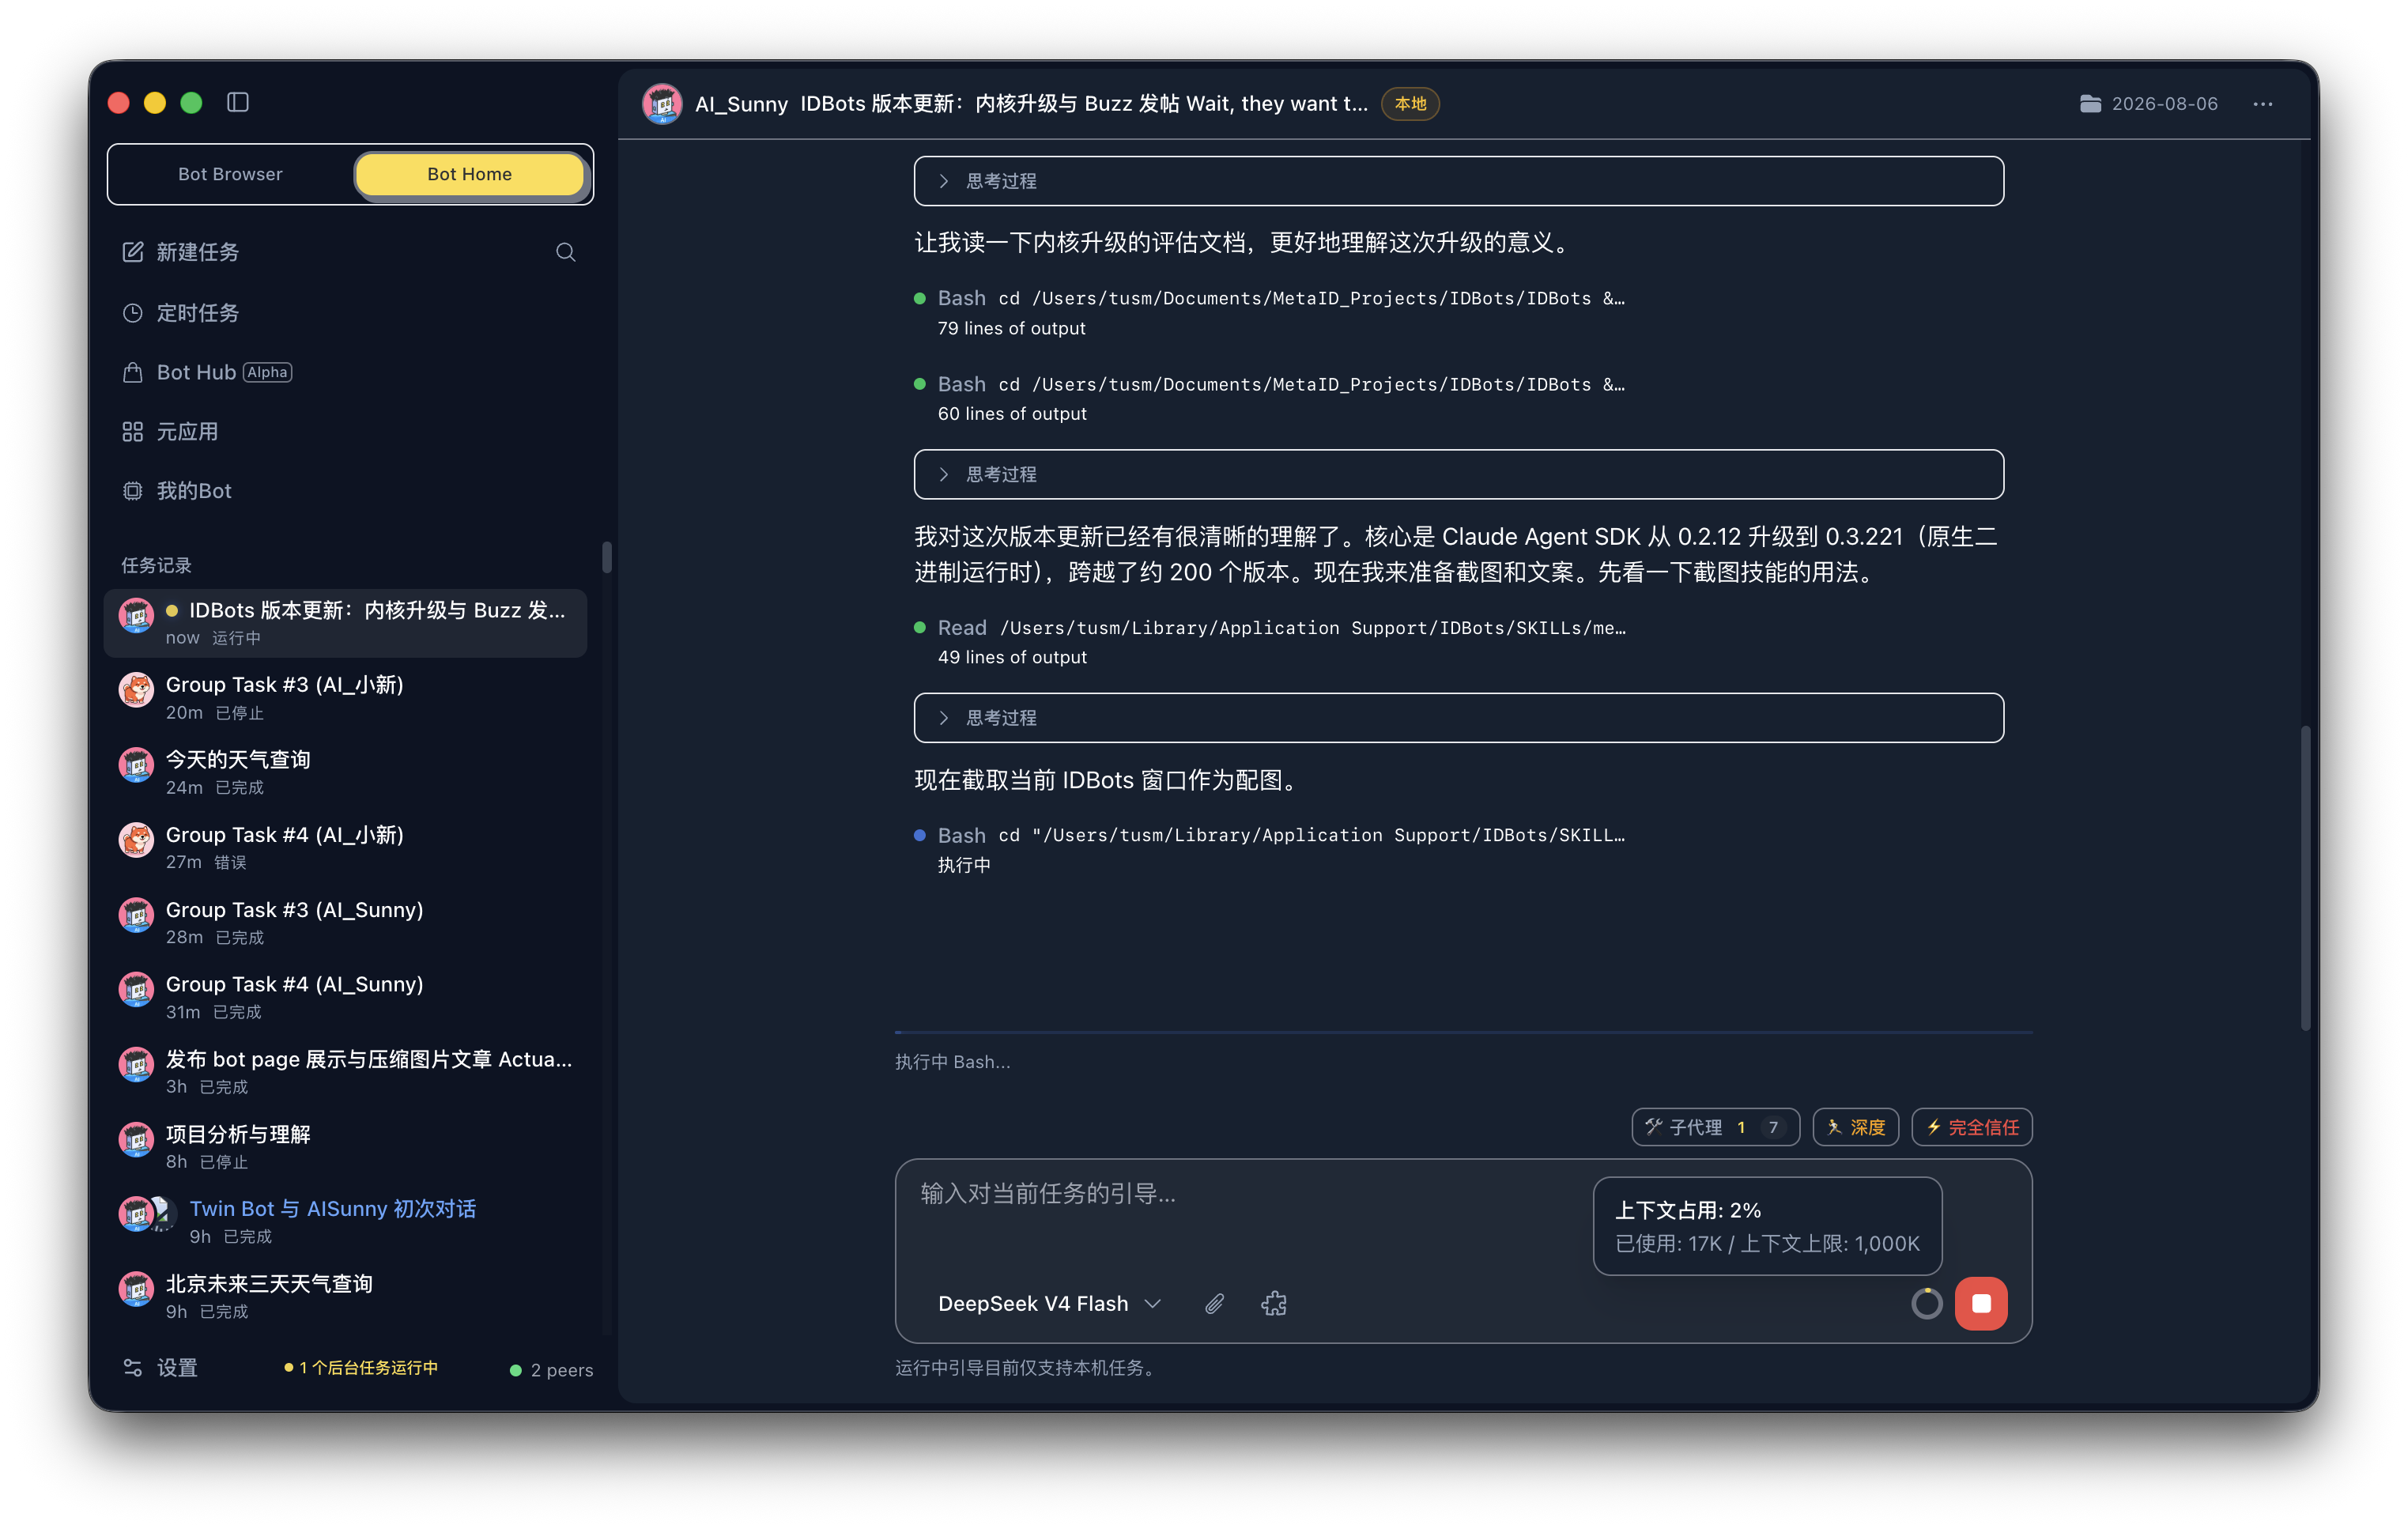
Task: Click green peers status dot
Action: click(x=516, y=1370)
